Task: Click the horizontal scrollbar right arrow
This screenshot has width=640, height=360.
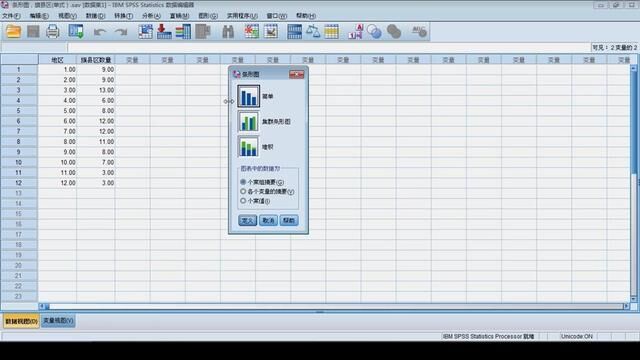Action: 626,306
